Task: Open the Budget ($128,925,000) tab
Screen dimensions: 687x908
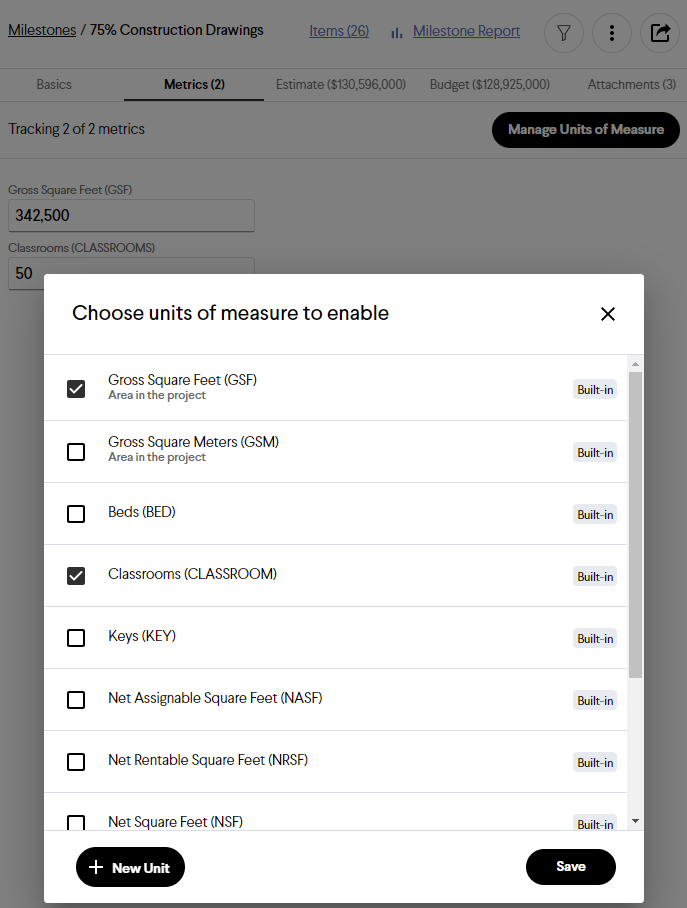Action: [489, 85]
